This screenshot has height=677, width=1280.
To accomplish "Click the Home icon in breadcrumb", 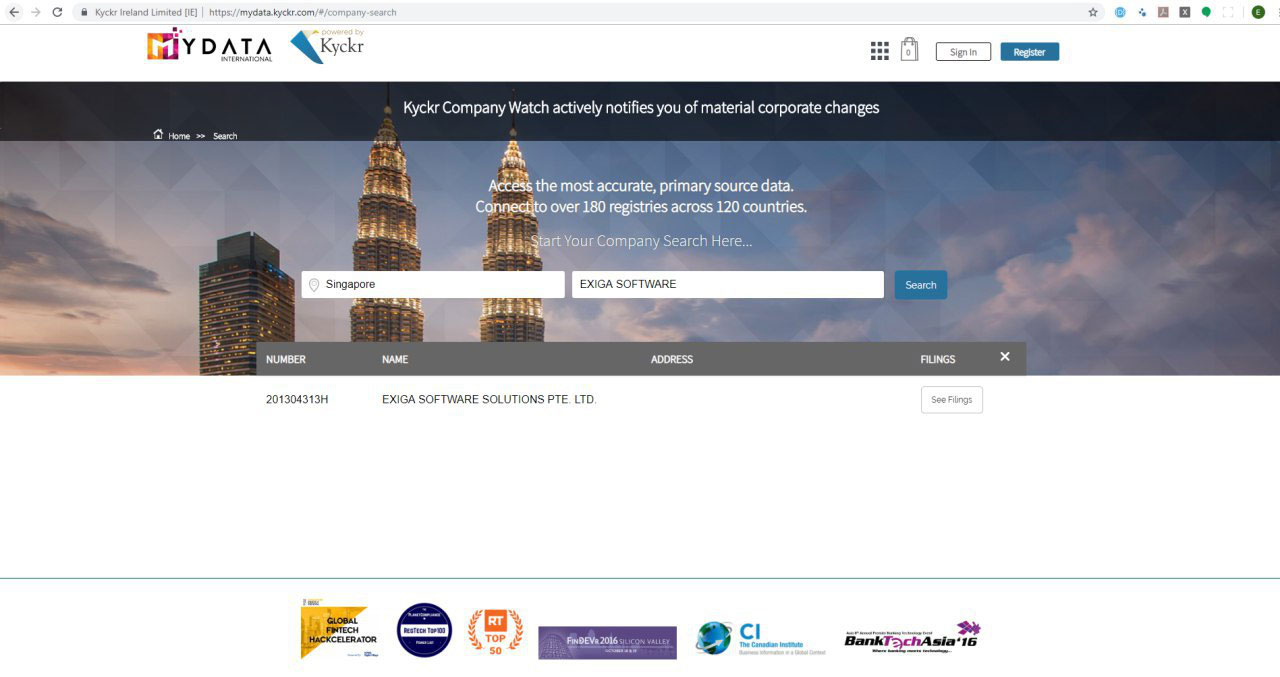I will (158, 135).
